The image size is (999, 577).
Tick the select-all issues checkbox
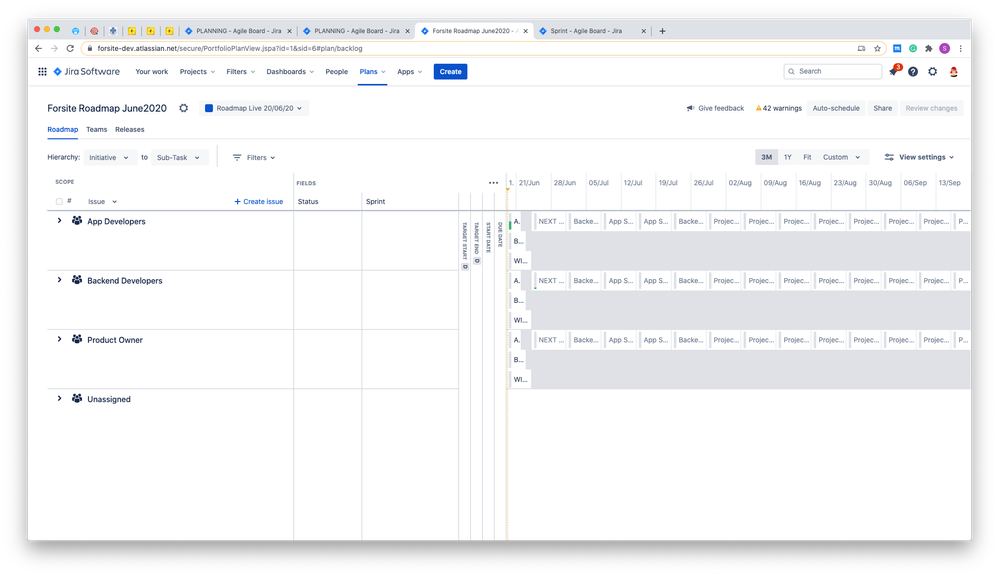click(59, 202)
